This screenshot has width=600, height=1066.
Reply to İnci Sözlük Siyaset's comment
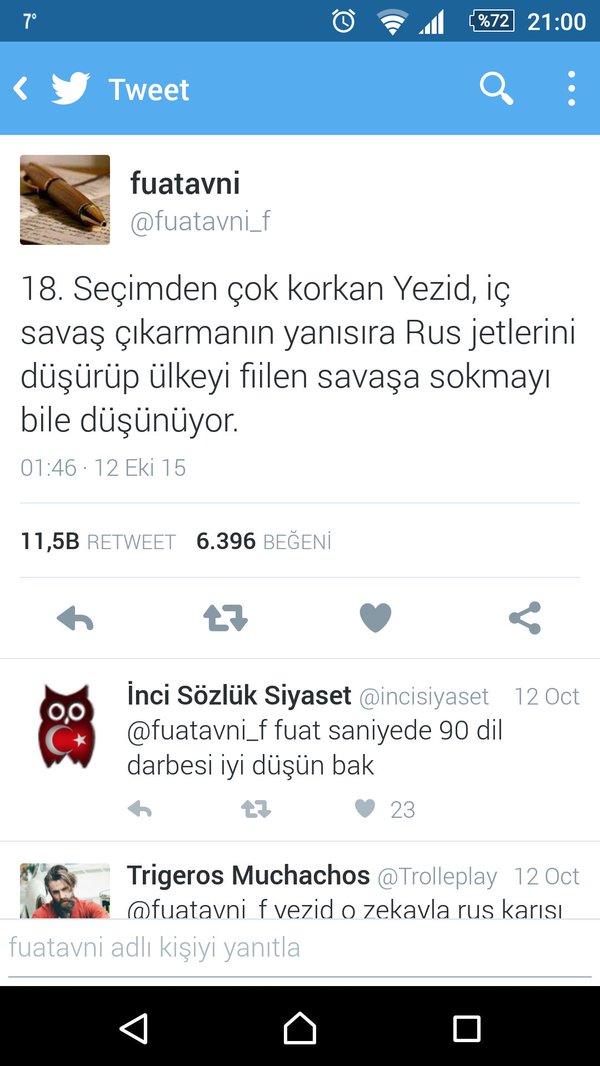[x=139, y=808]
